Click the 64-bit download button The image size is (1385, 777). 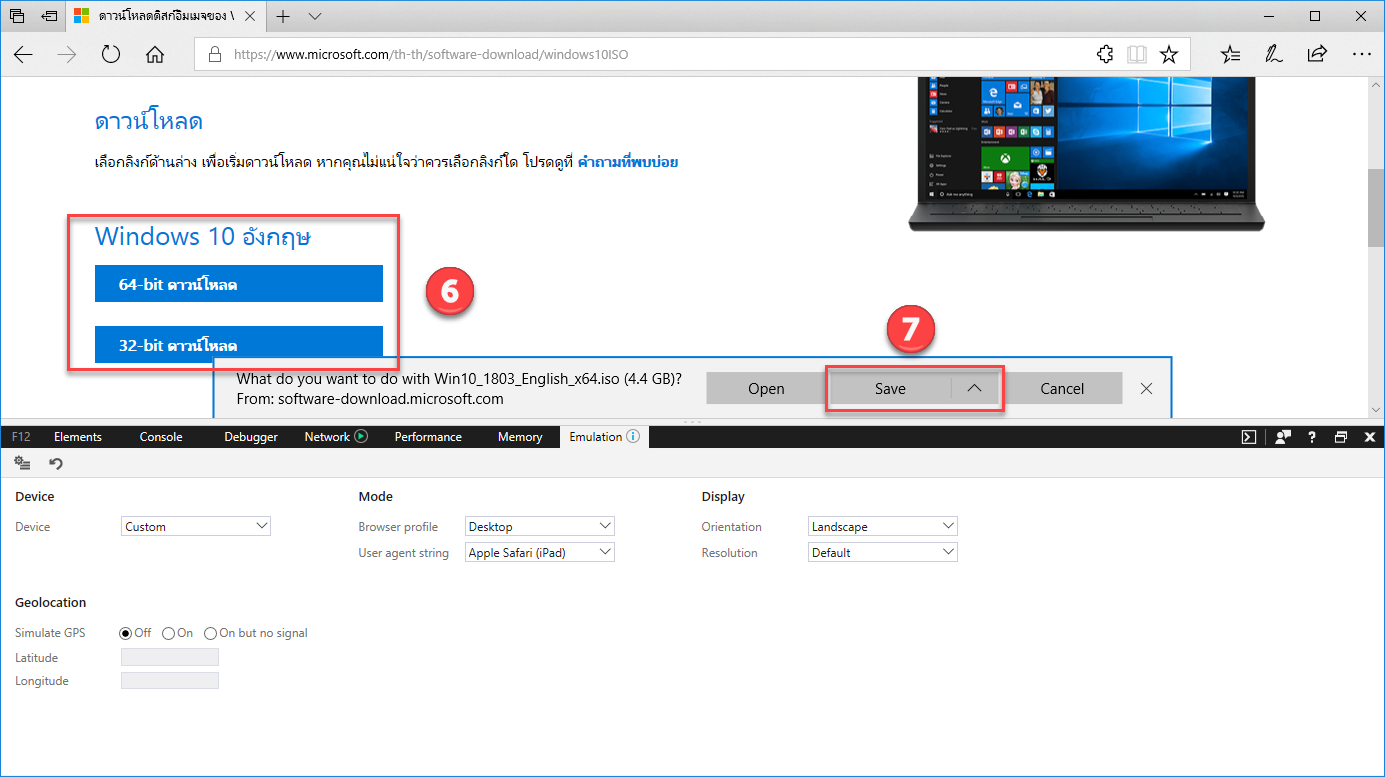coord(239,284)
